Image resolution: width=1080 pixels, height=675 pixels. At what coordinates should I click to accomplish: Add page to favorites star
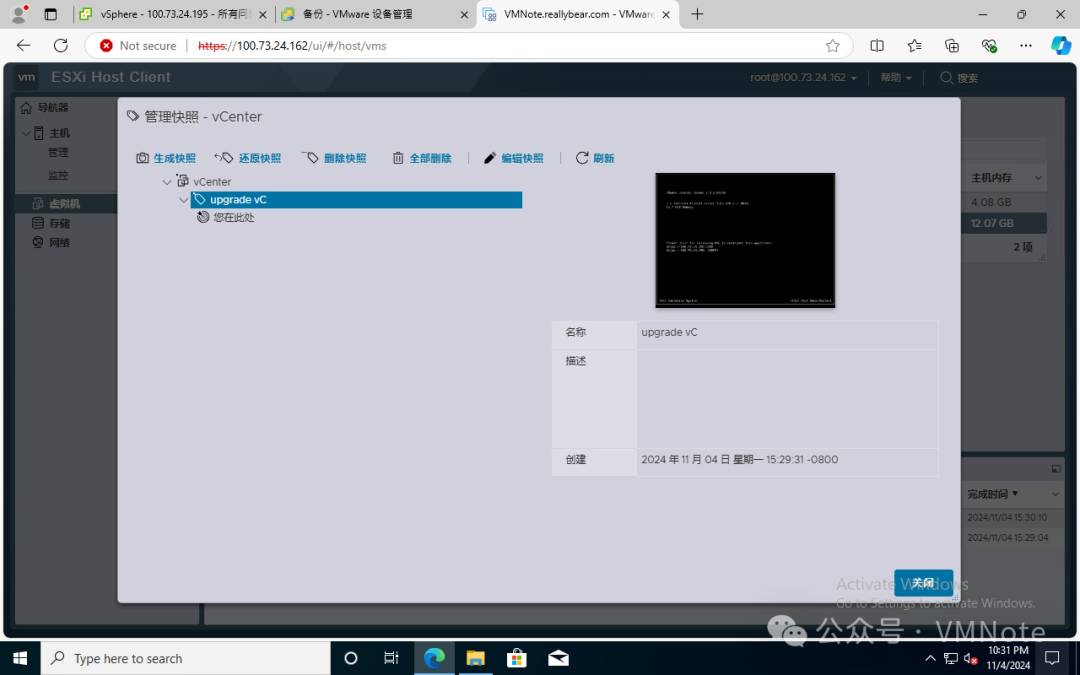point(833,45)
